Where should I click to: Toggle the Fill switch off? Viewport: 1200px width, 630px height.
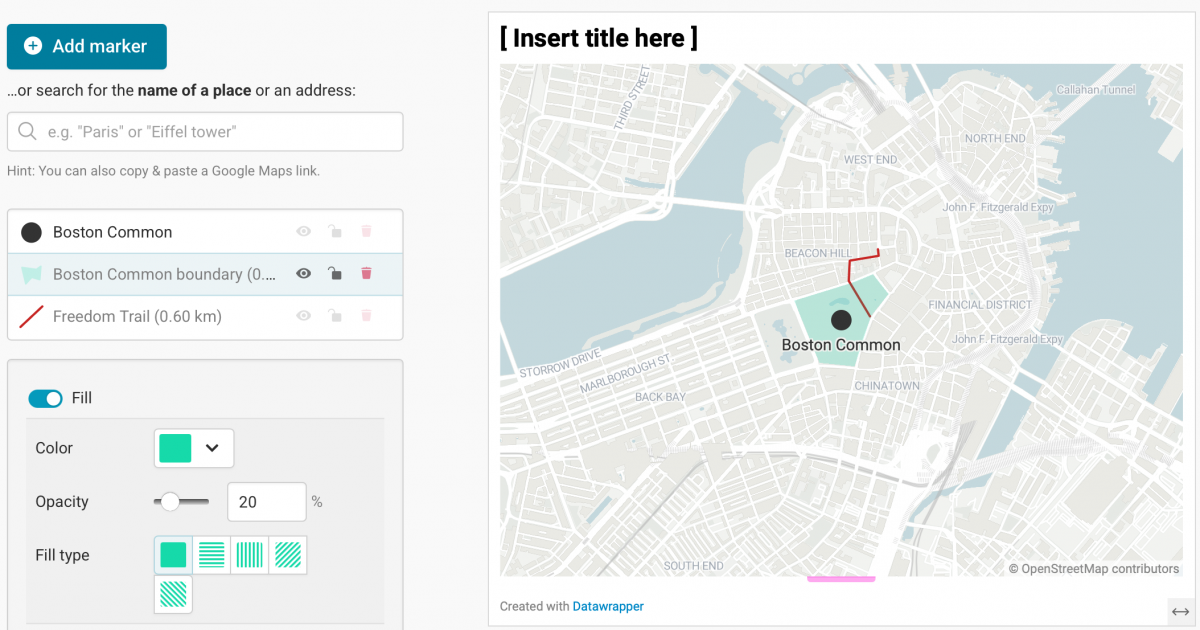pyautogui.click(x=46, y=398)
